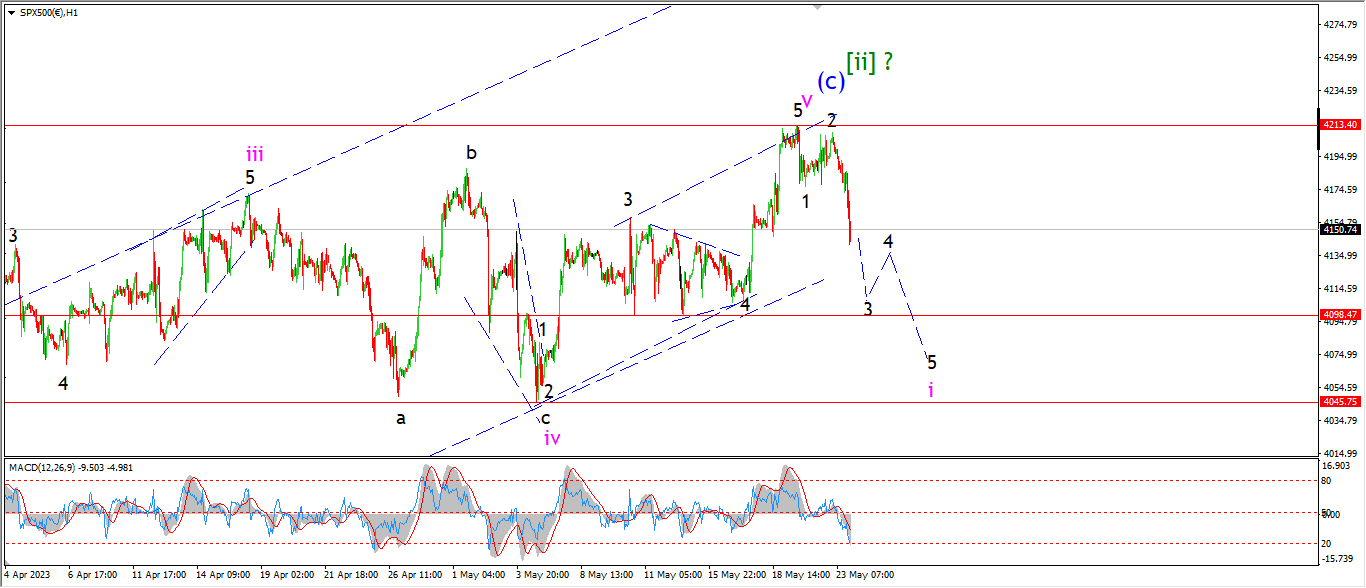Select the magenta iv wave label

coord(552,438)
